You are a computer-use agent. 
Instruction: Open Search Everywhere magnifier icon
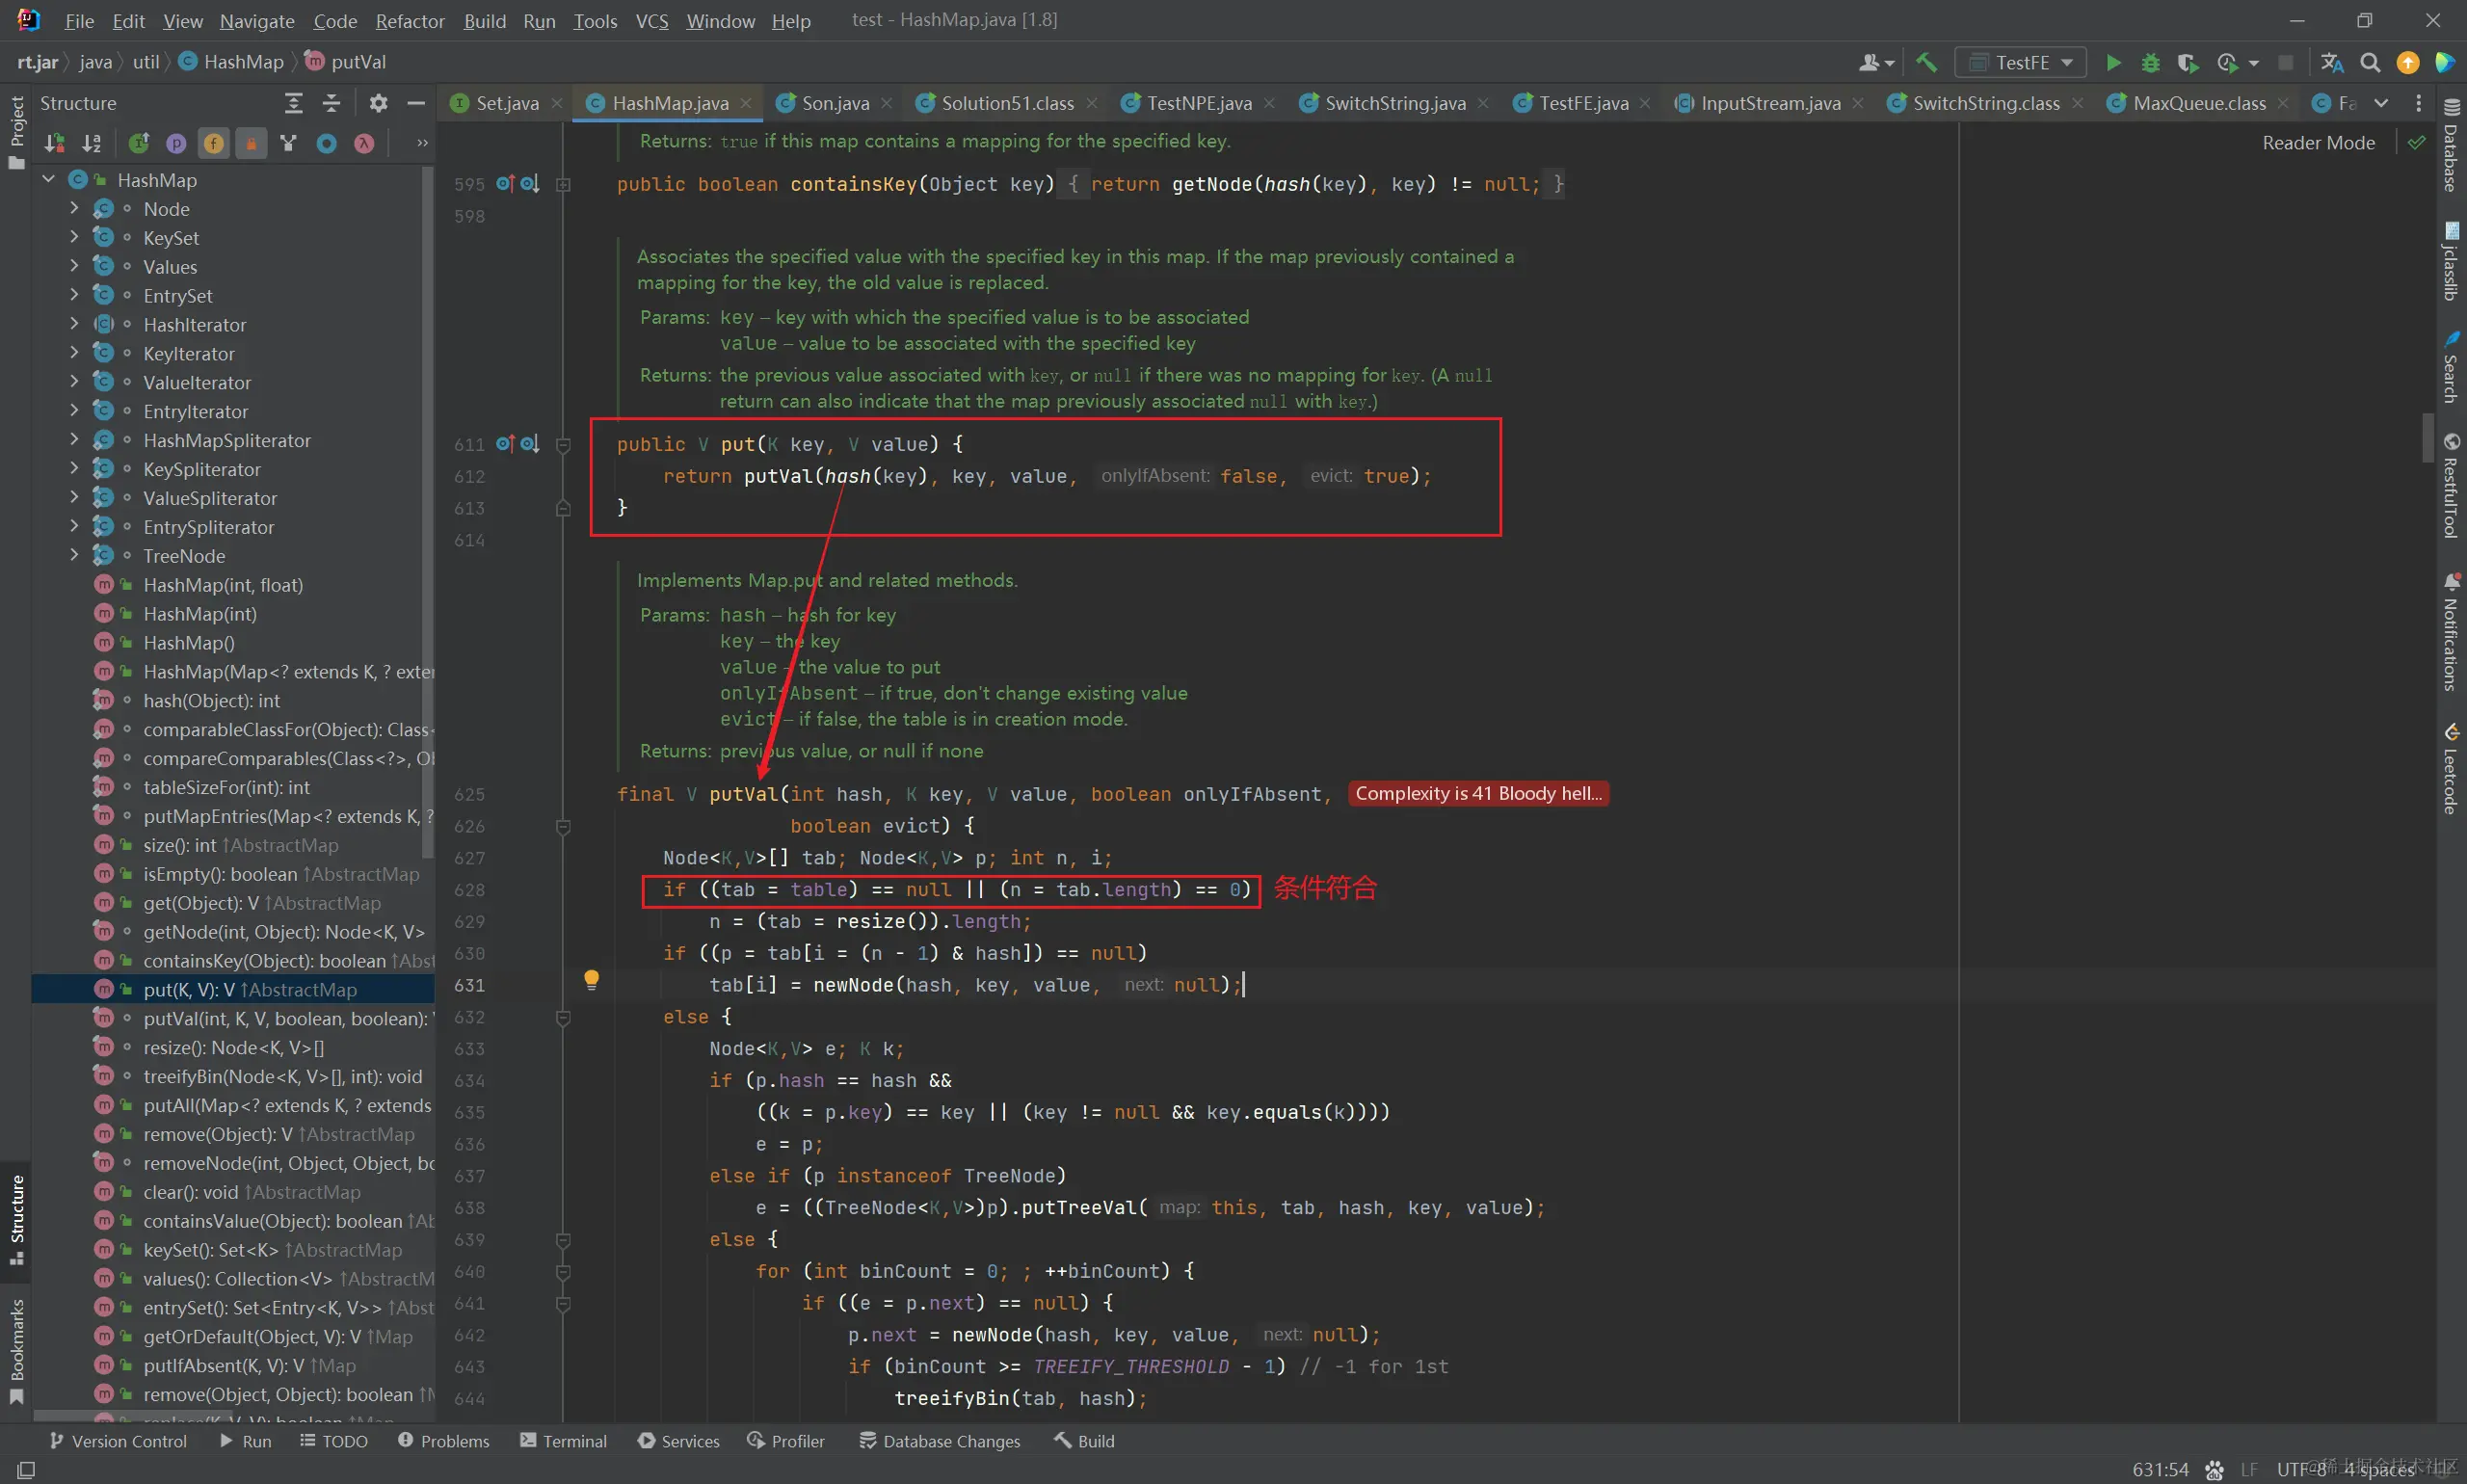pos(2369,62)
